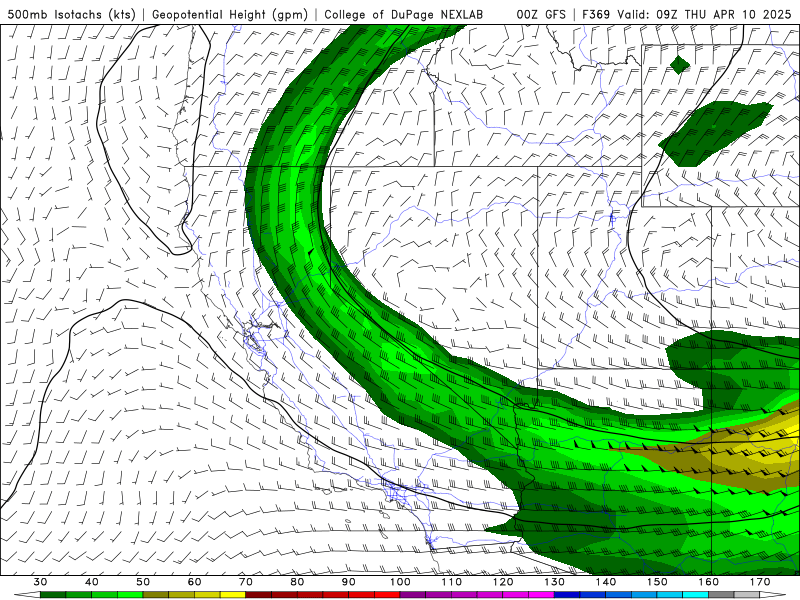Click the "50" label on the speed scale
The width and height of the screenshot is (800, 600).
[x=143, y=582]
